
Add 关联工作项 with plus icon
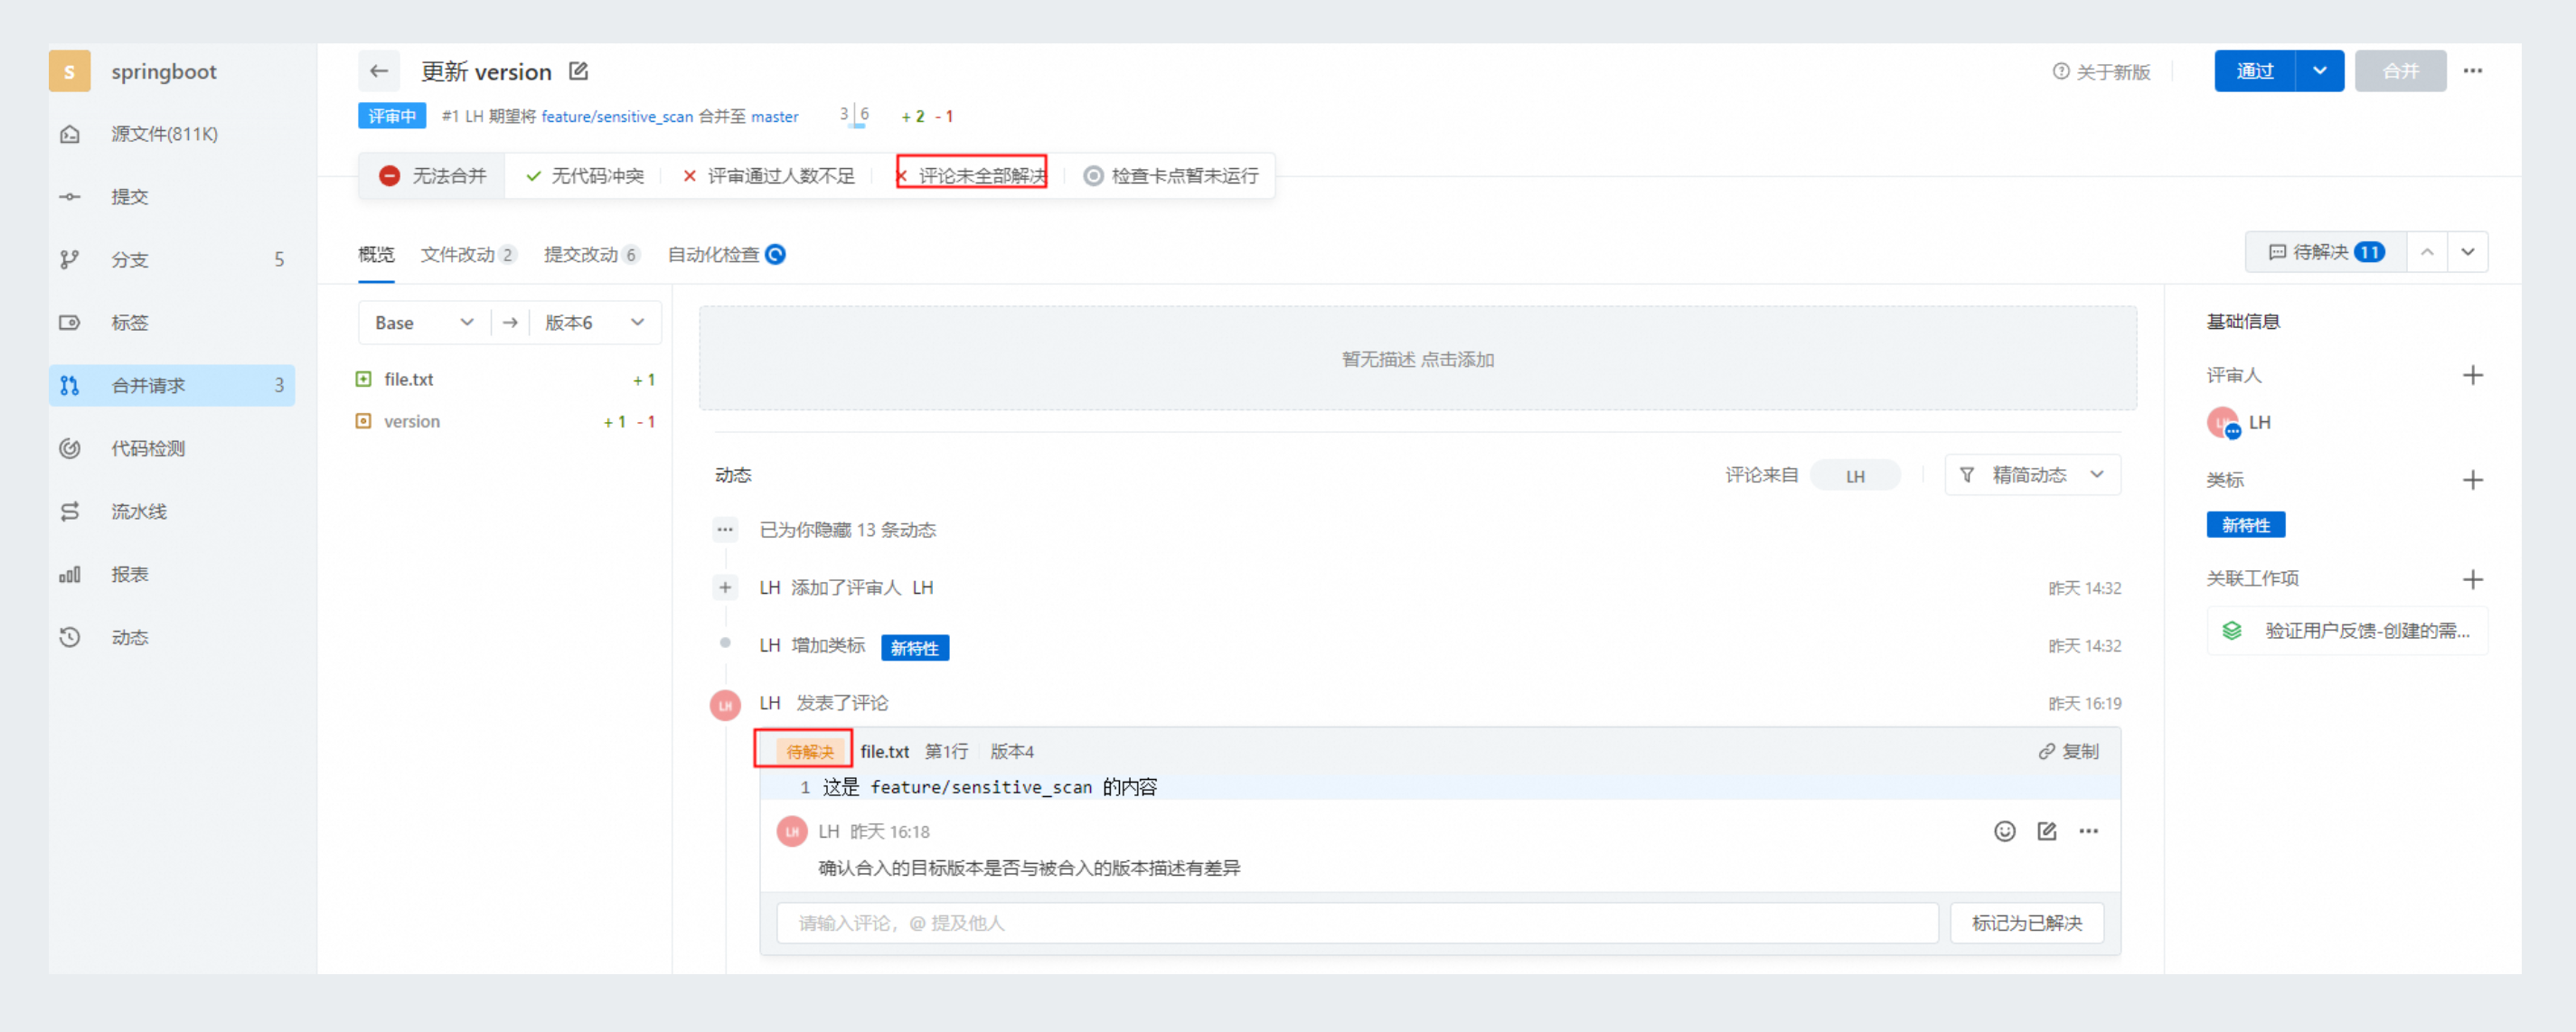2472,579
